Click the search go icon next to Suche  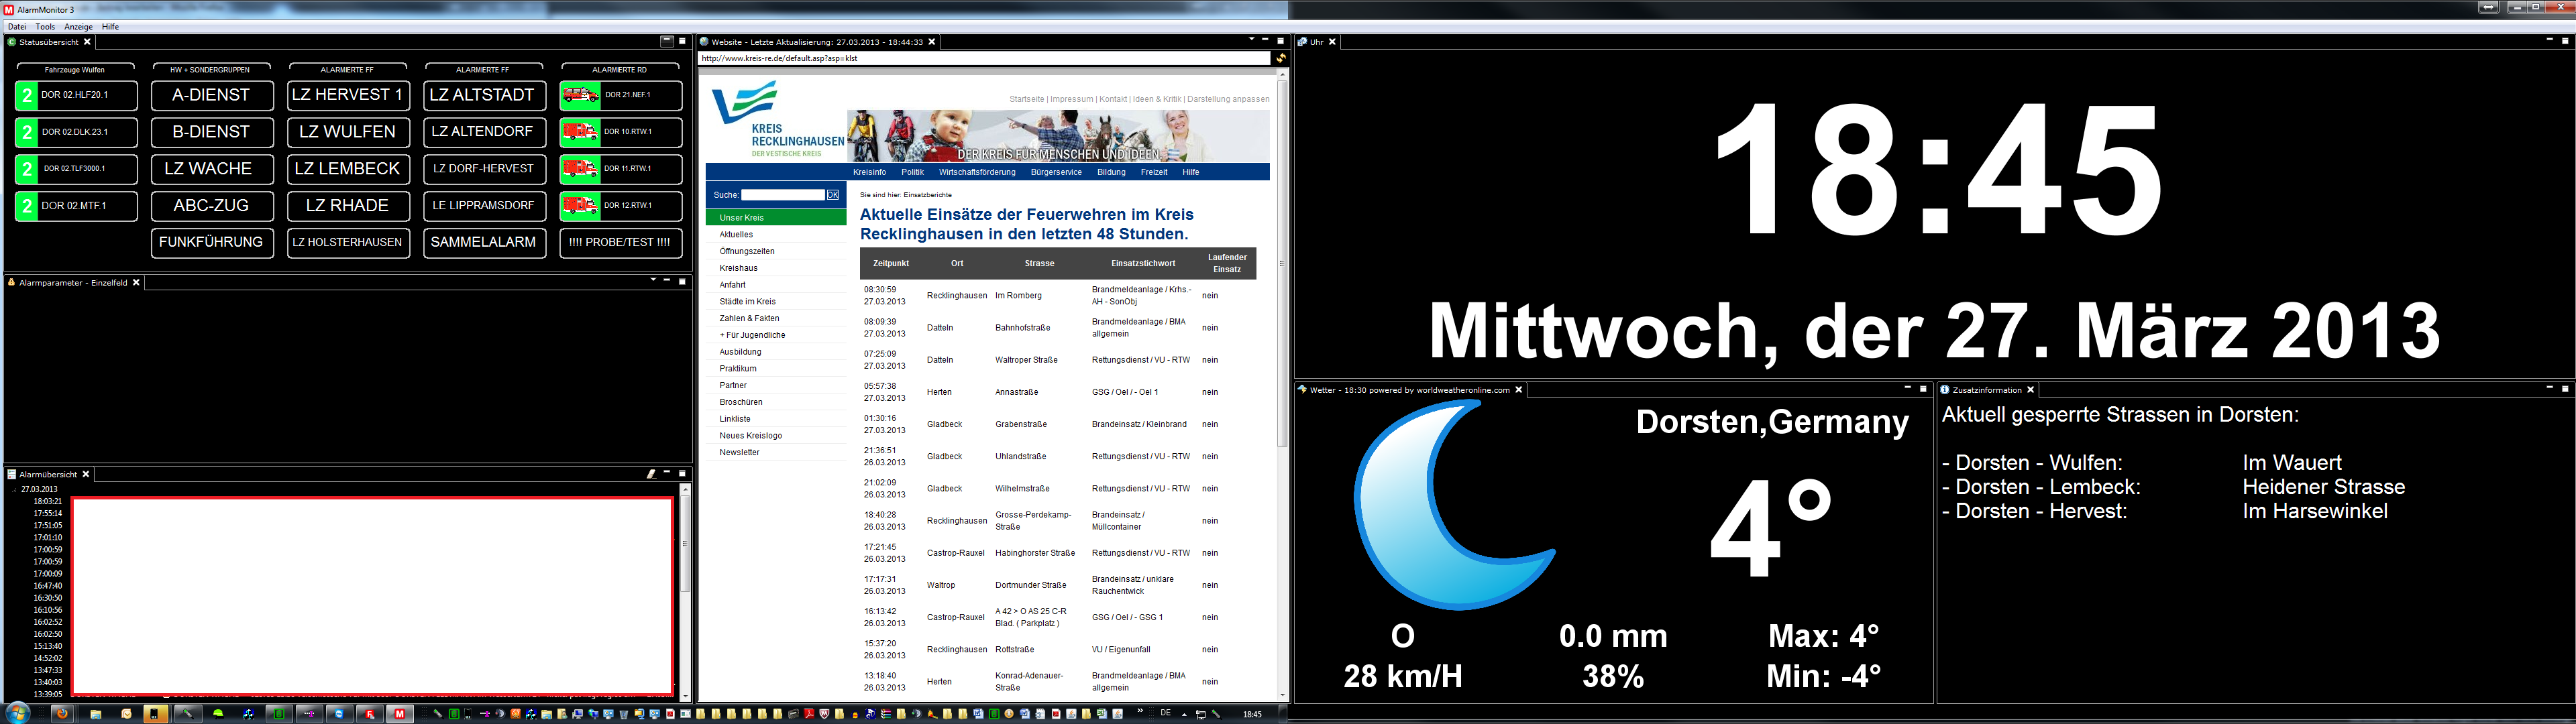click(x=833, y=195)
